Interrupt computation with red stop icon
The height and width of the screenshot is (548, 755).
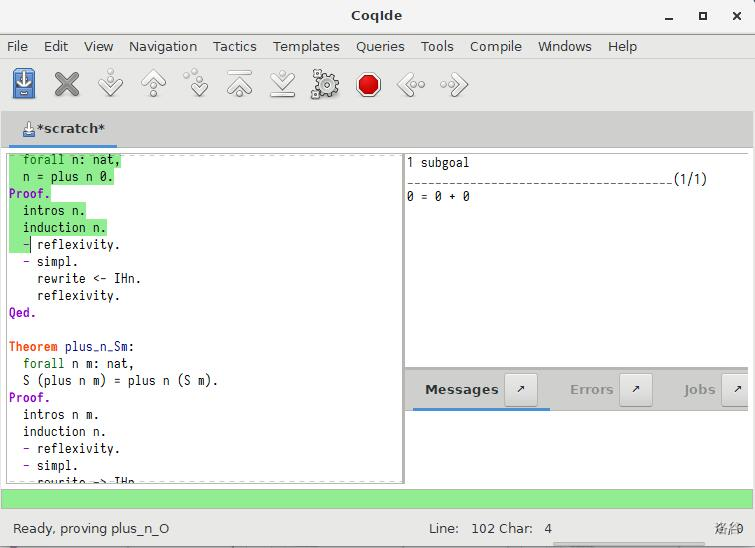[369, 84]
